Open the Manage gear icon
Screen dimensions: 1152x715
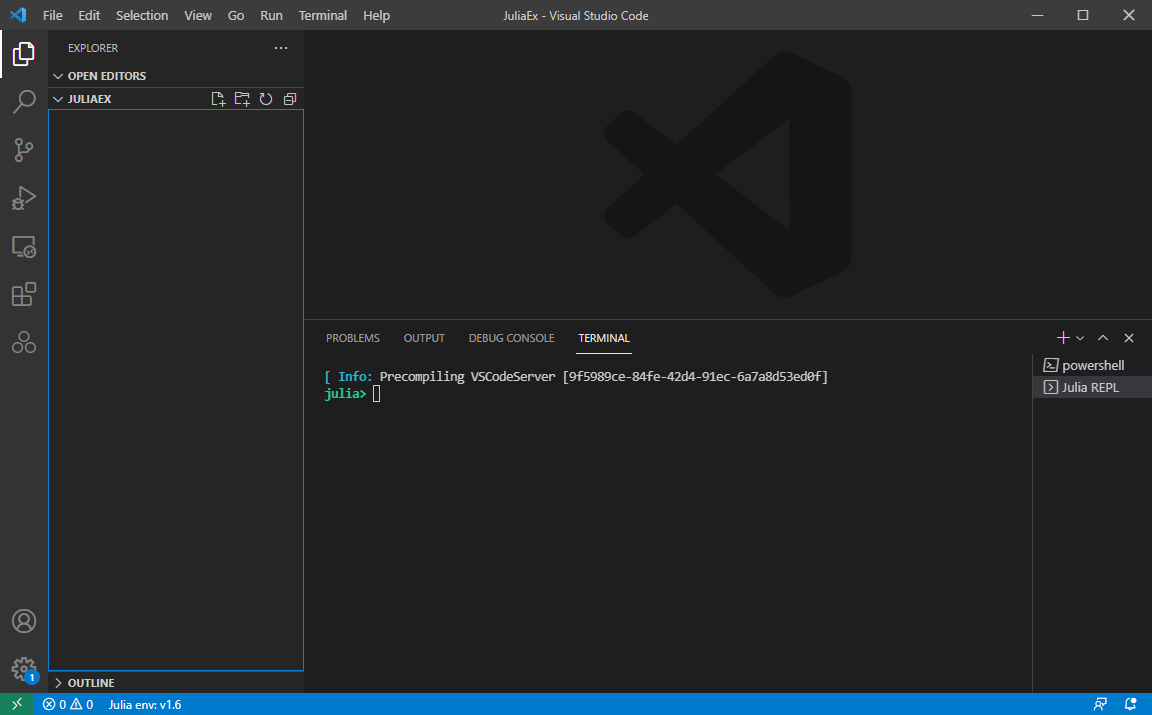point(24,669)
